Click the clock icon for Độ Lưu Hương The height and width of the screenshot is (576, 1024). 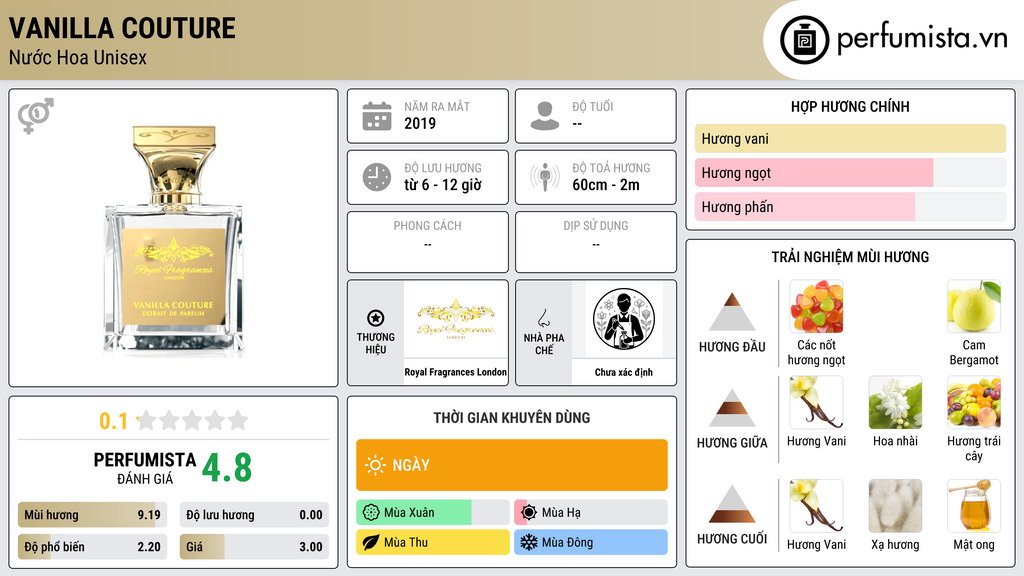pos(377,177)
